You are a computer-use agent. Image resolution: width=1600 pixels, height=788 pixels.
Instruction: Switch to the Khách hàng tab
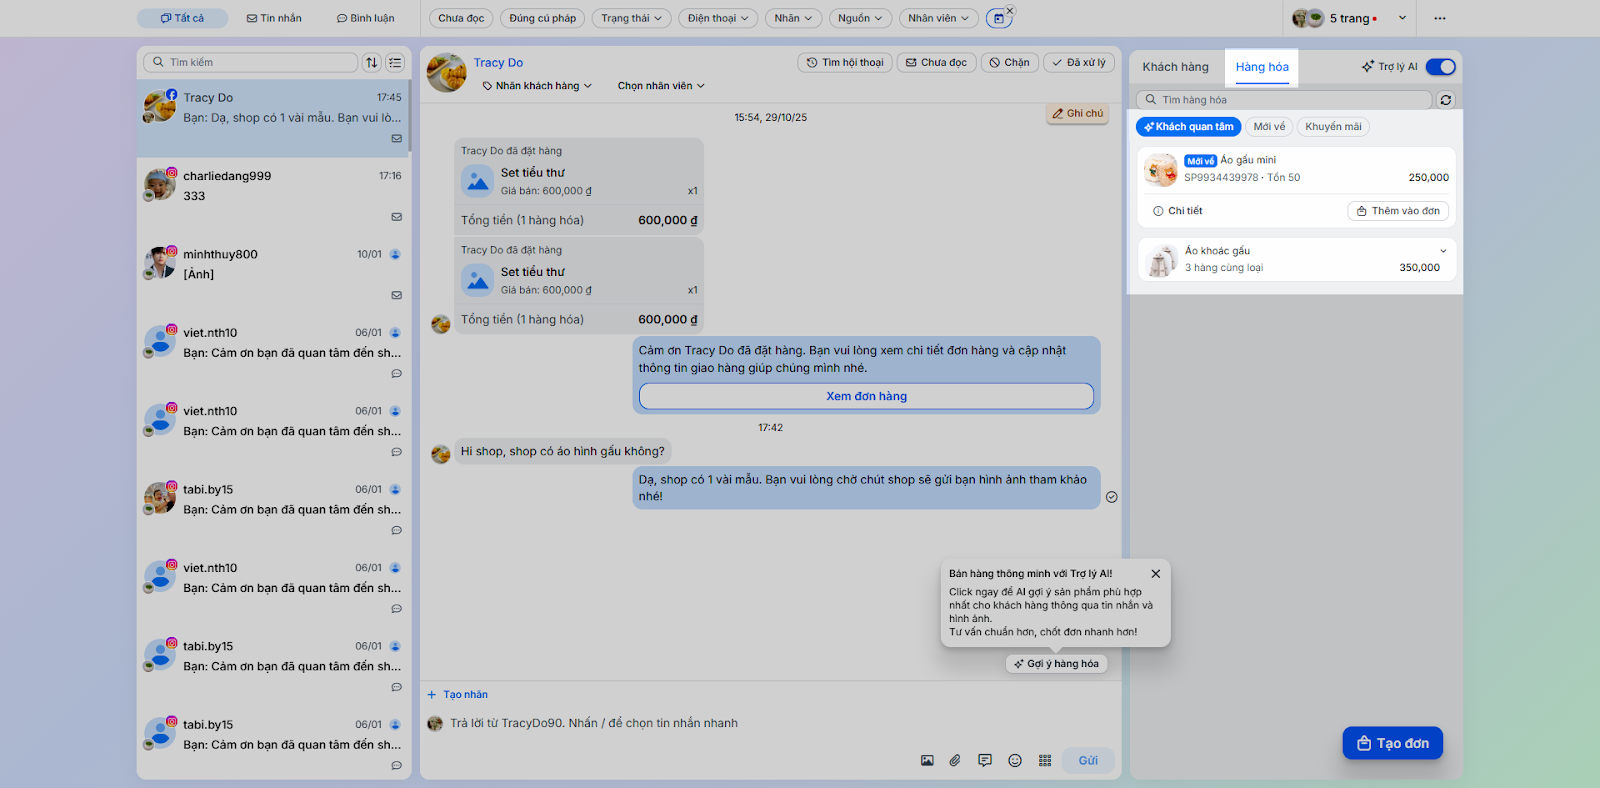[x=1175, y=67]
